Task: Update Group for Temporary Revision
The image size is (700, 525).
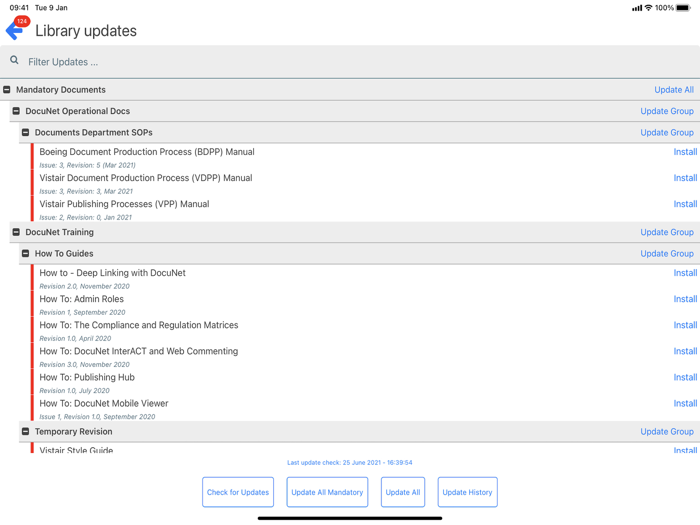Action: tap(667, 432)
